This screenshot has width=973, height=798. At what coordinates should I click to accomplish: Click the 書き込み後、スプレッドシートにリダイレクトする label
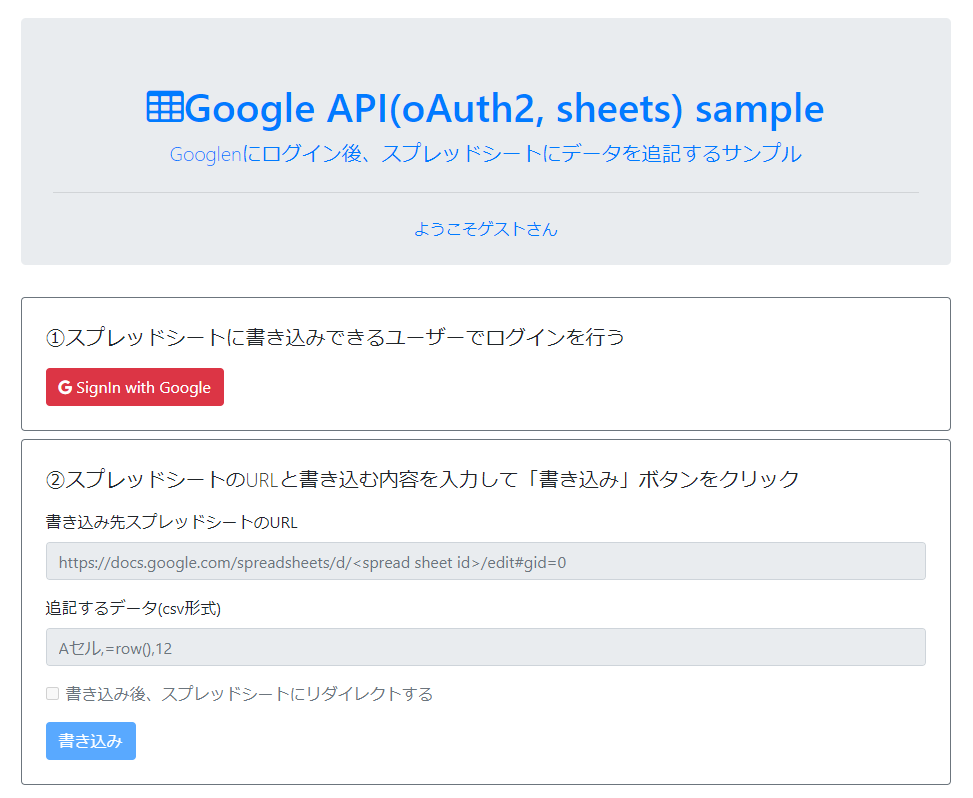pos(249,694)
